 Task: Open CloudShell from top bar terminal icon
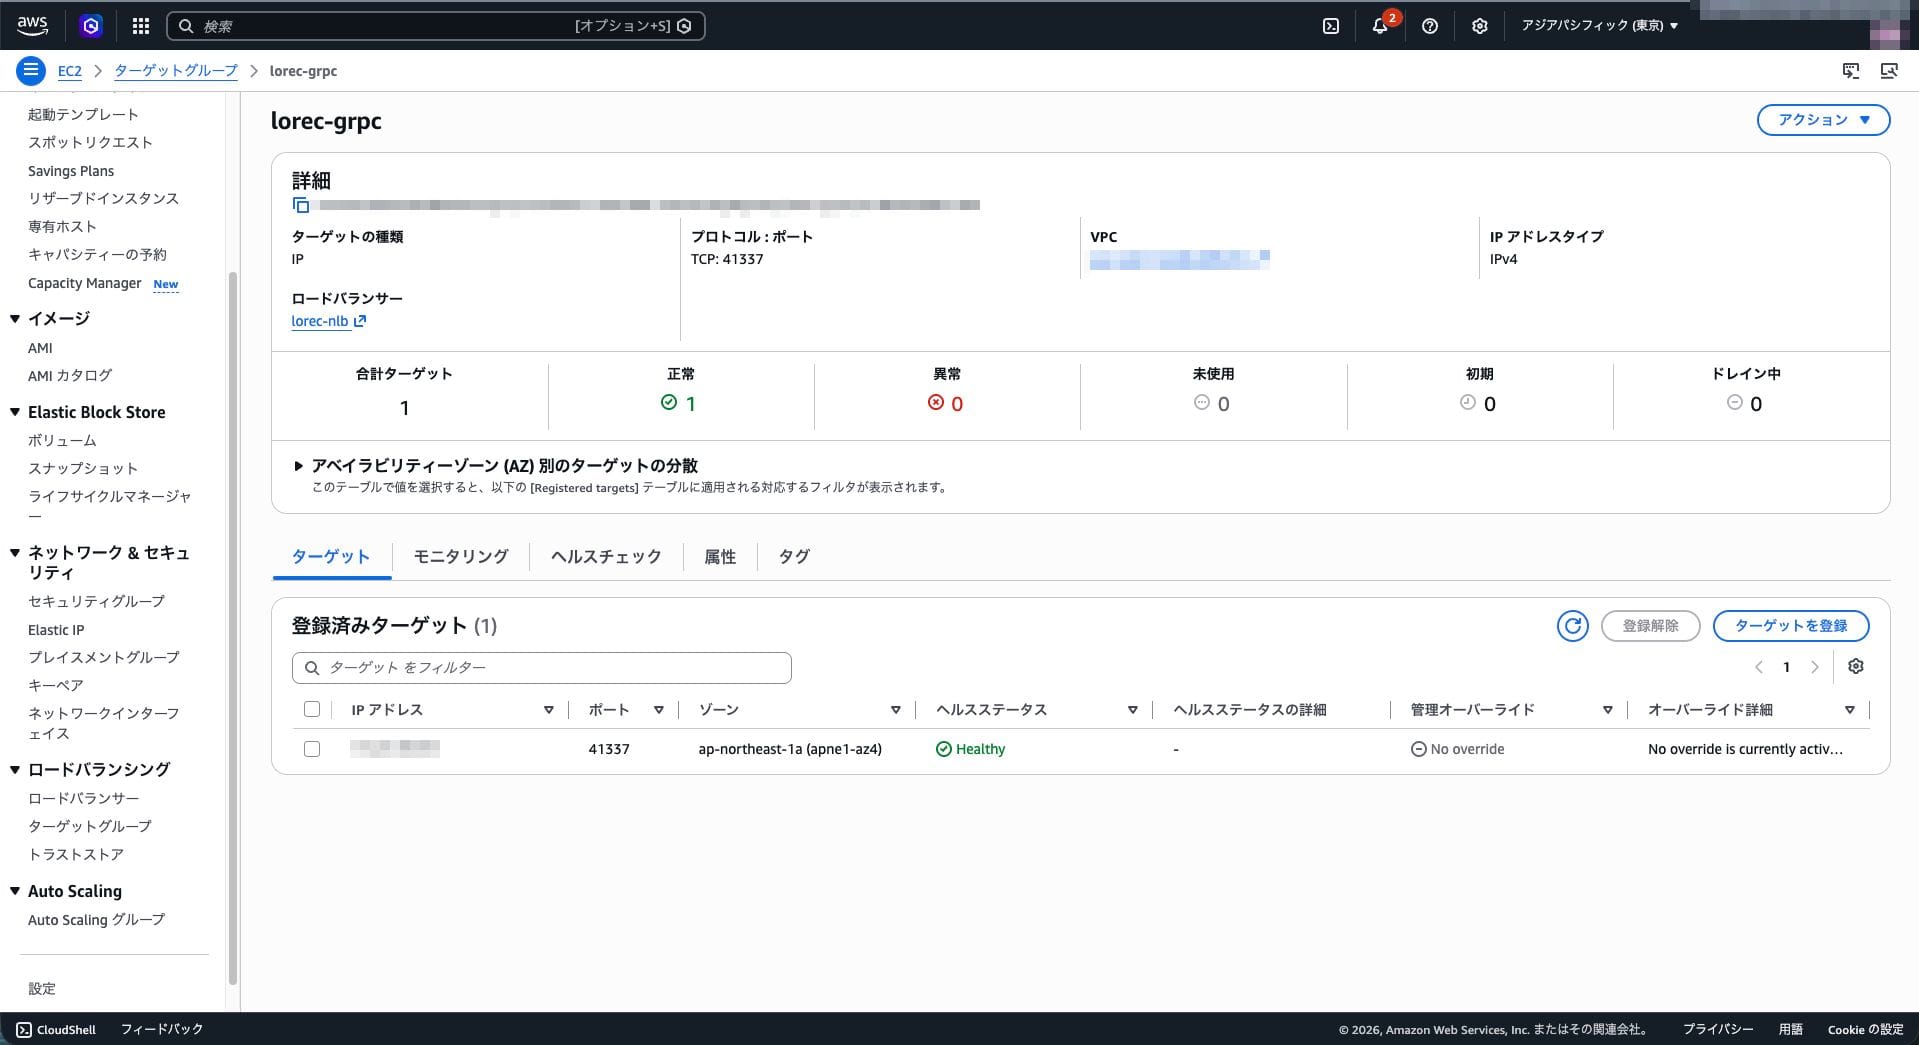[x=1331, y=26]
